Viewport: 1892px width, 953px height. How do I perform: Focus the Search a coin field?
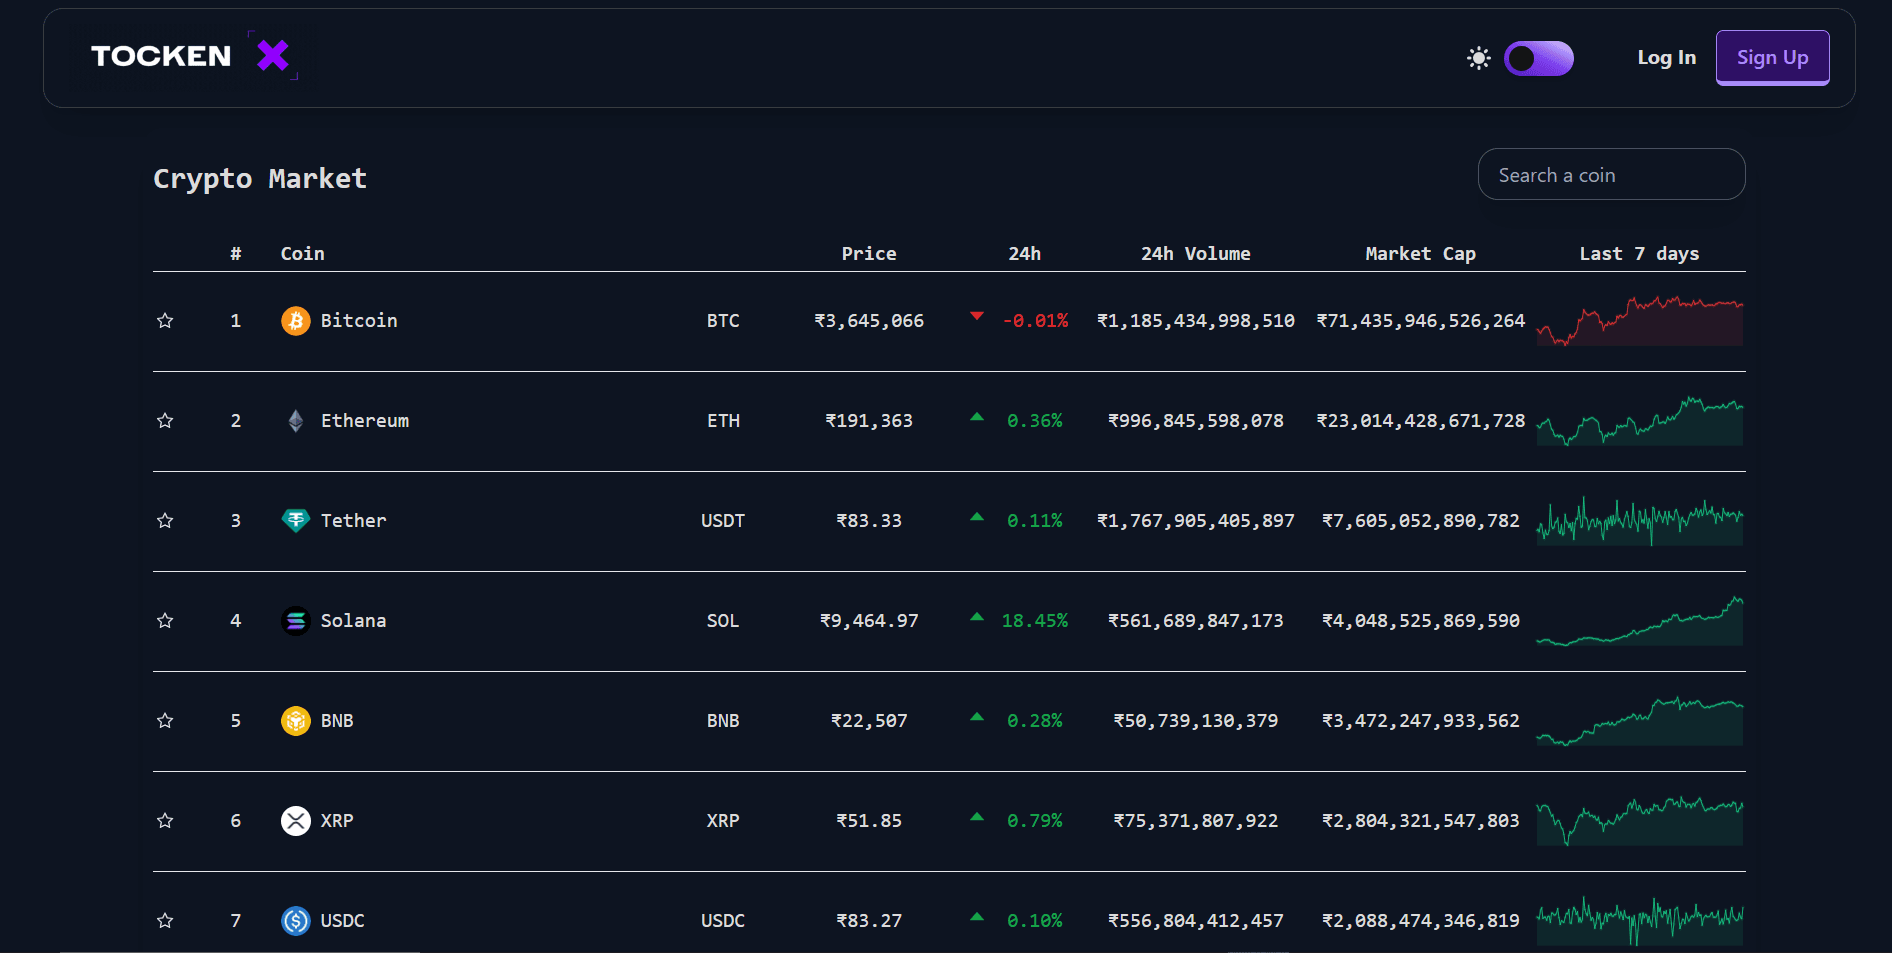coord(1611,175)
